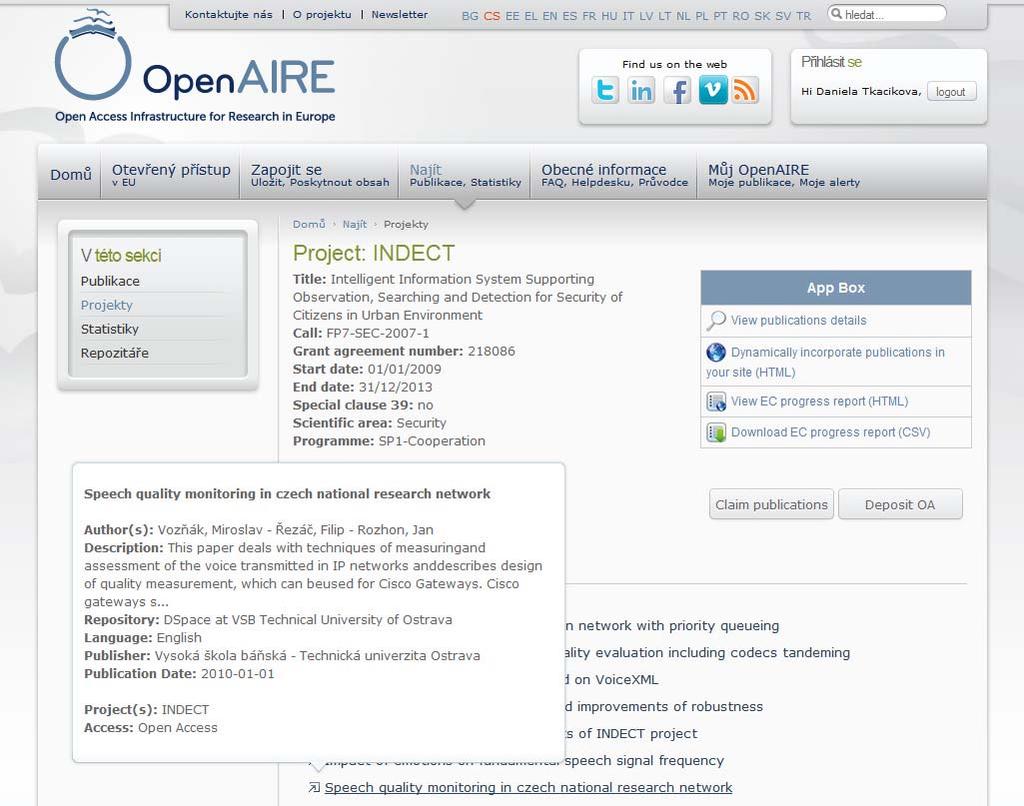Click the hledat search field

pos(887,14)
